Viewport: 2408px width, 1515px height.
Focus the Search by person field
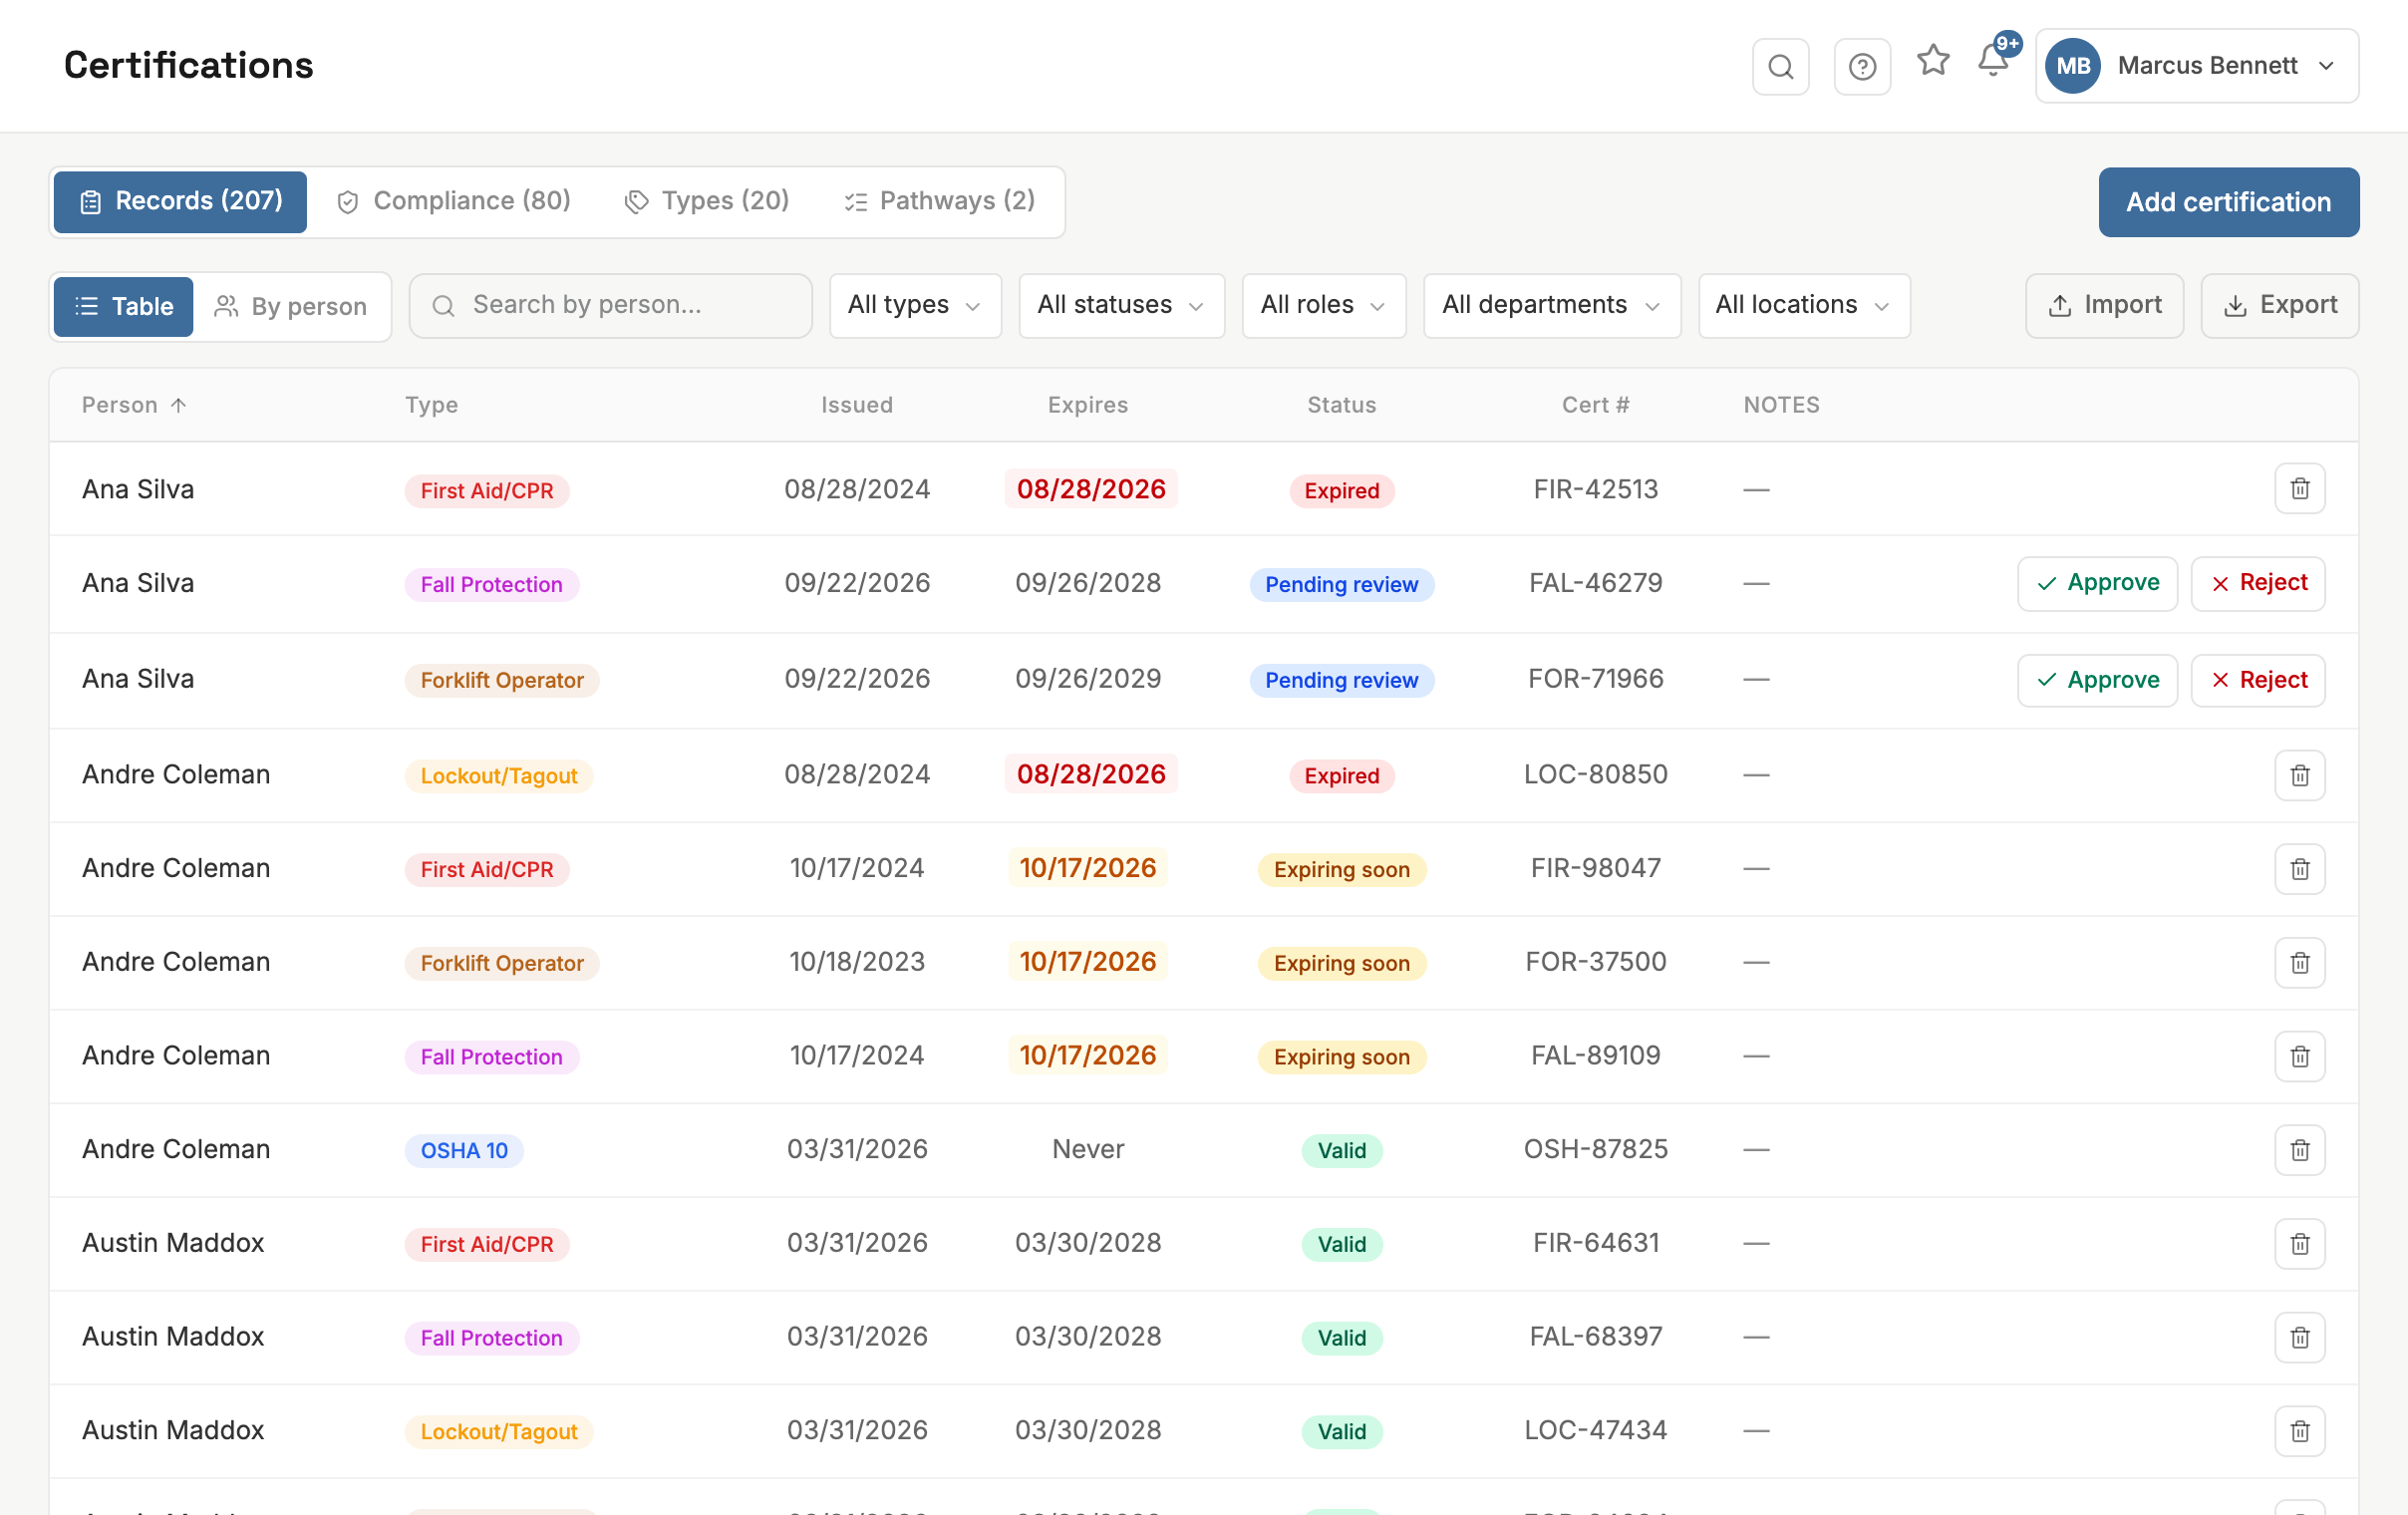coord(610,305)
